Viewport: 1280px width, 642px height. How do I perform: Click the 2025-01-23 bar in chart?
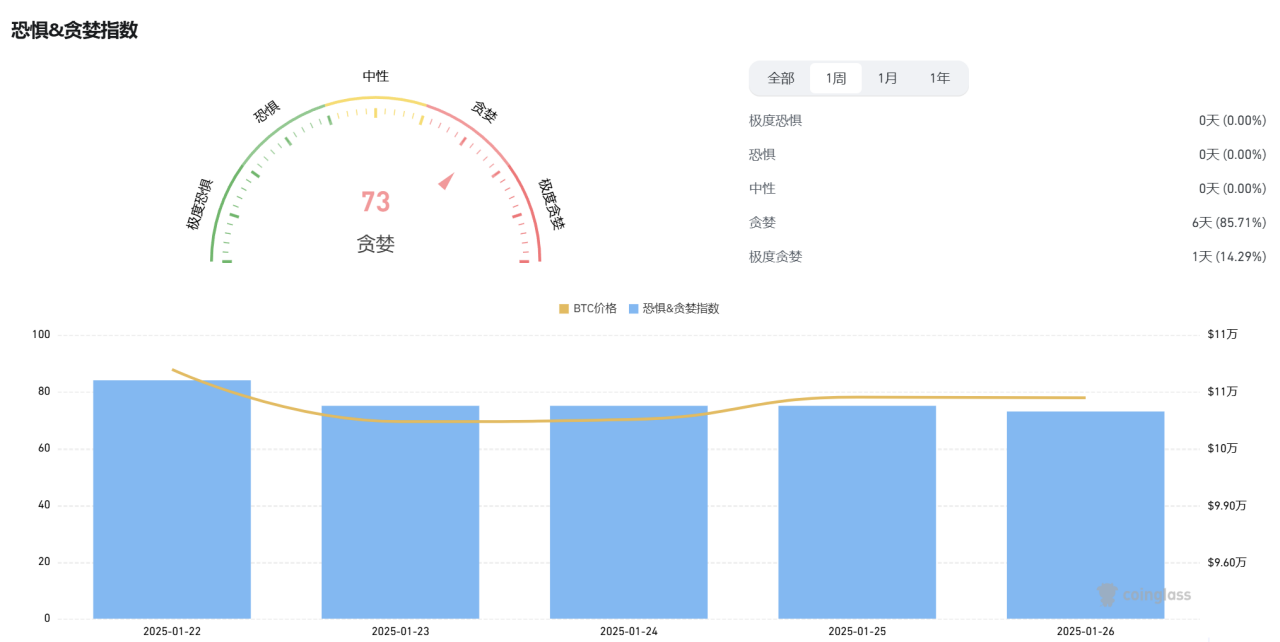coord(400,512)
